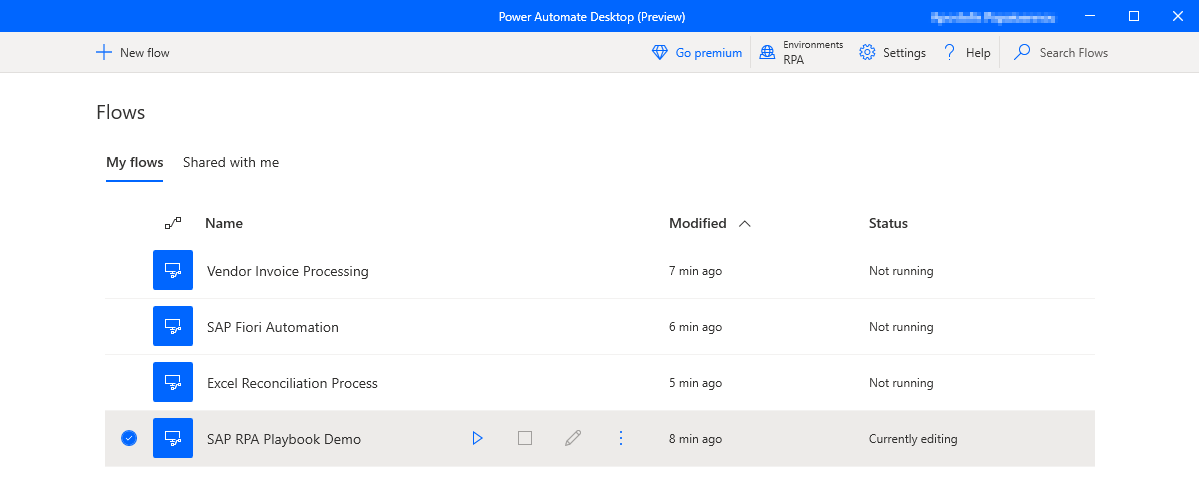Viewport: 1199px width, 498px height.
Task: Click SAP RPA Playbook Demo flow icon
Action: click(173, 438)
